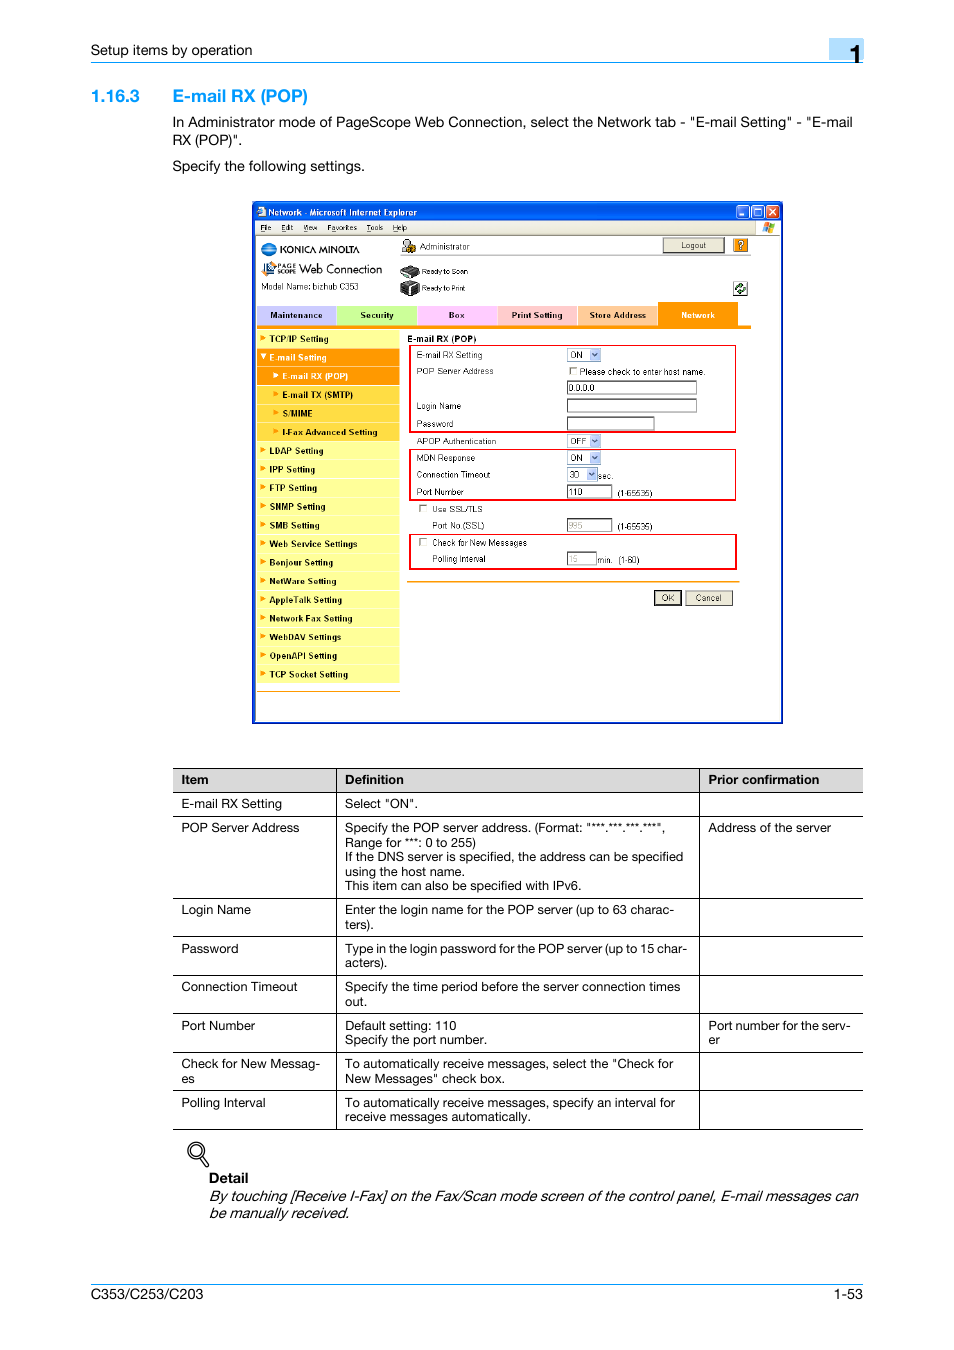Image resolution: width=954 pixels, height=1350 pixels.
Task: Close the Internet Explorer window
Action: tap(772, 212)
